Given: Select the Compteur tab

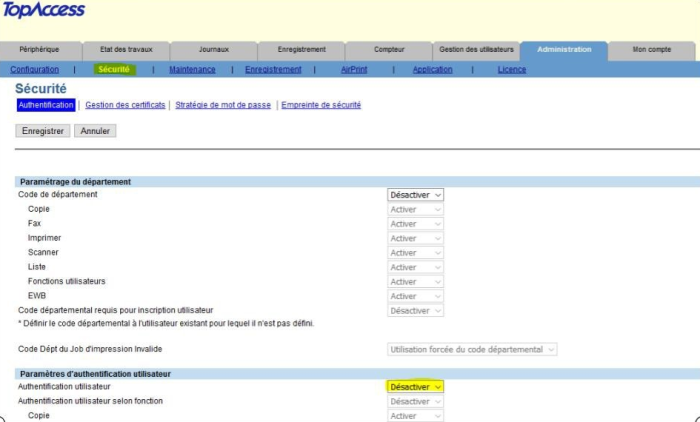Looking at the screenshot, I should (389, 49).
